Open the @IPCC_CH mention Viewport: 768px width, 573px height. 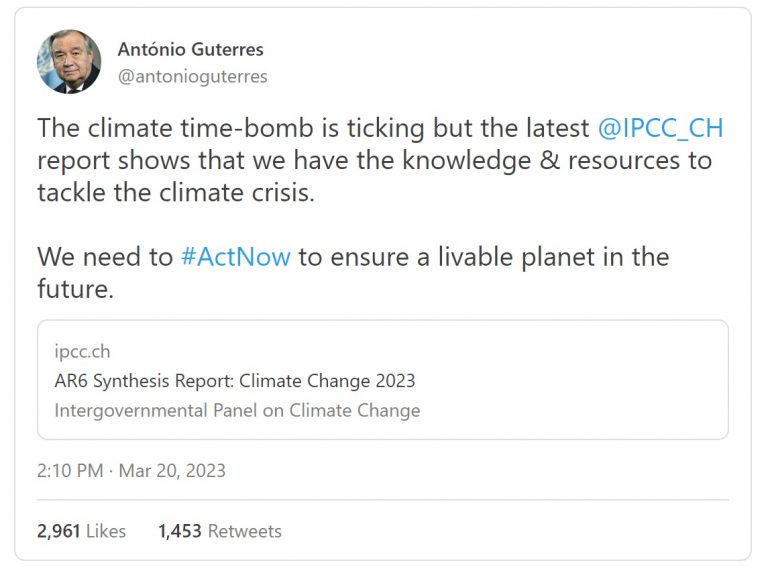pos(660,128)
